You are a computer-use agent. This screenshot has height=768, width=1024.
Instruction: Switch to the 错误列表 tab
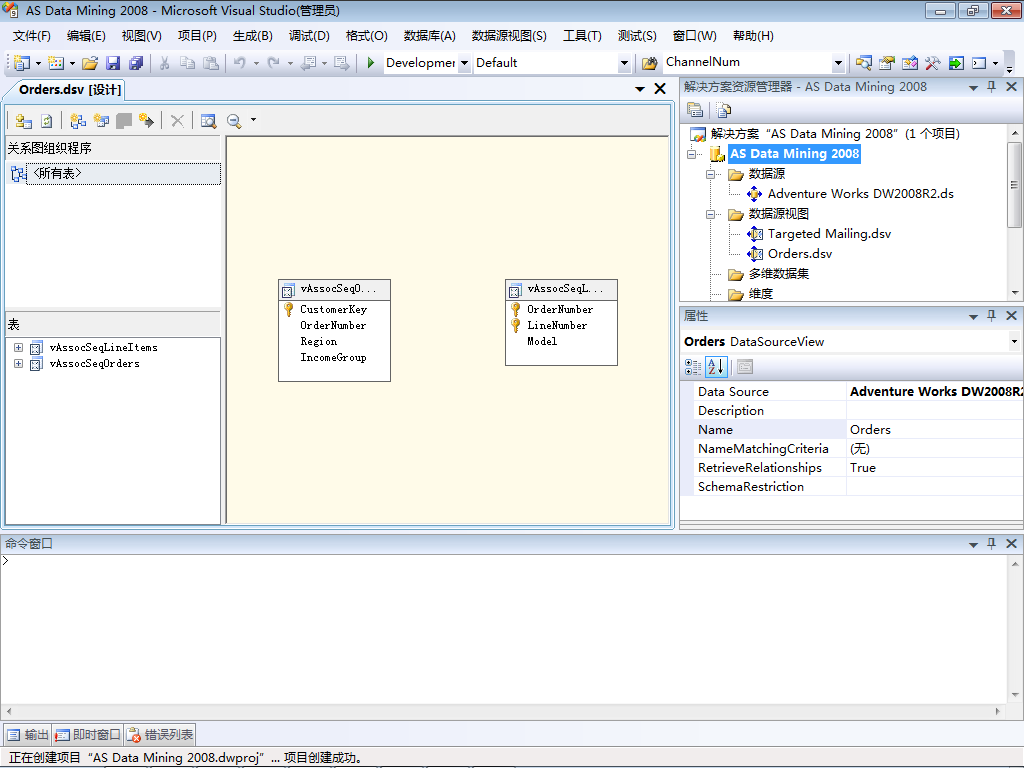point(160,735)
